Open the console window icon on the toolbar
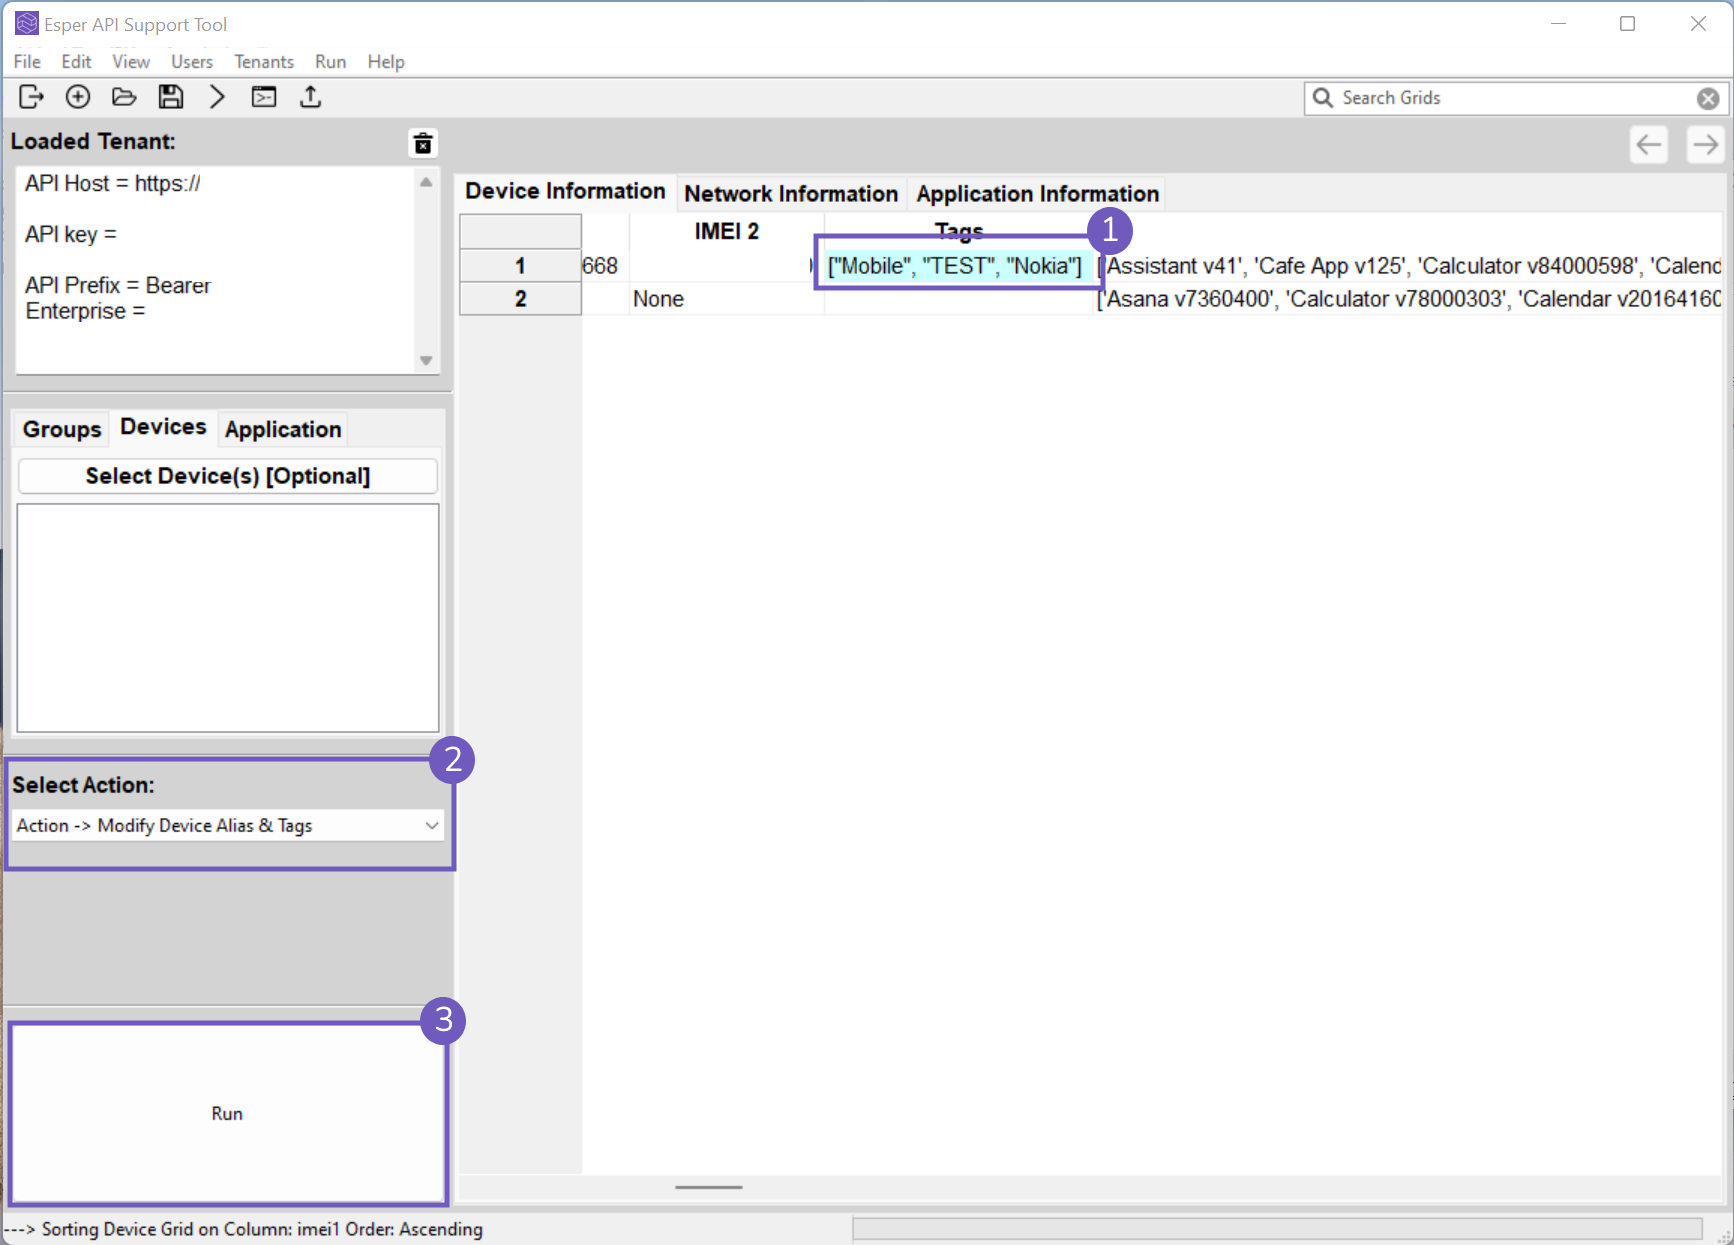1734x1245 pixels. pos(263,96)
